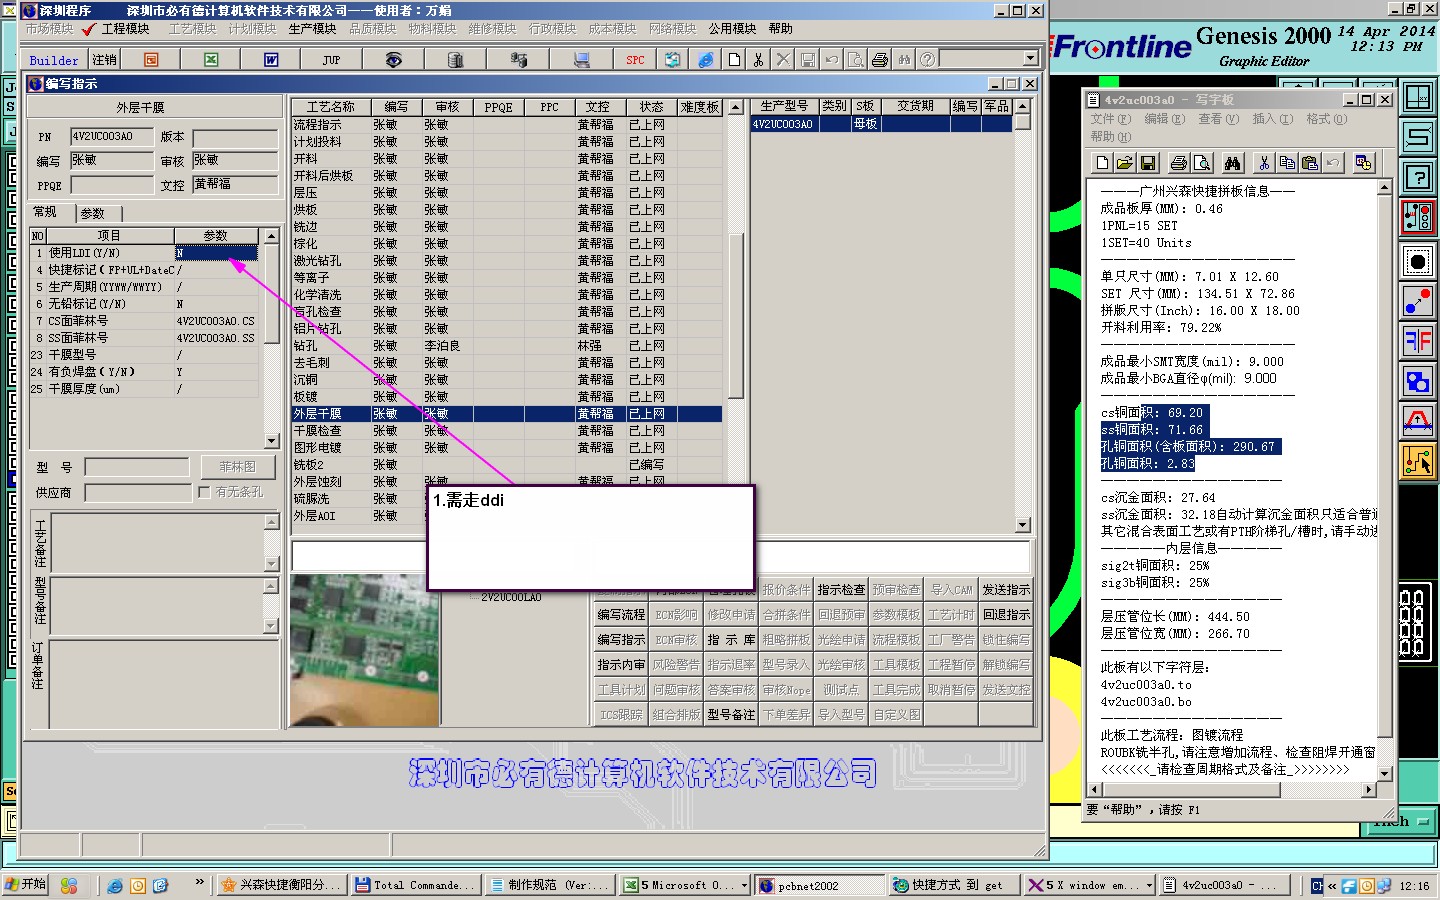Viewport: 1440px width, 900px height.
Task: Click the 工艺名称 column header
Action: (331, 107)
